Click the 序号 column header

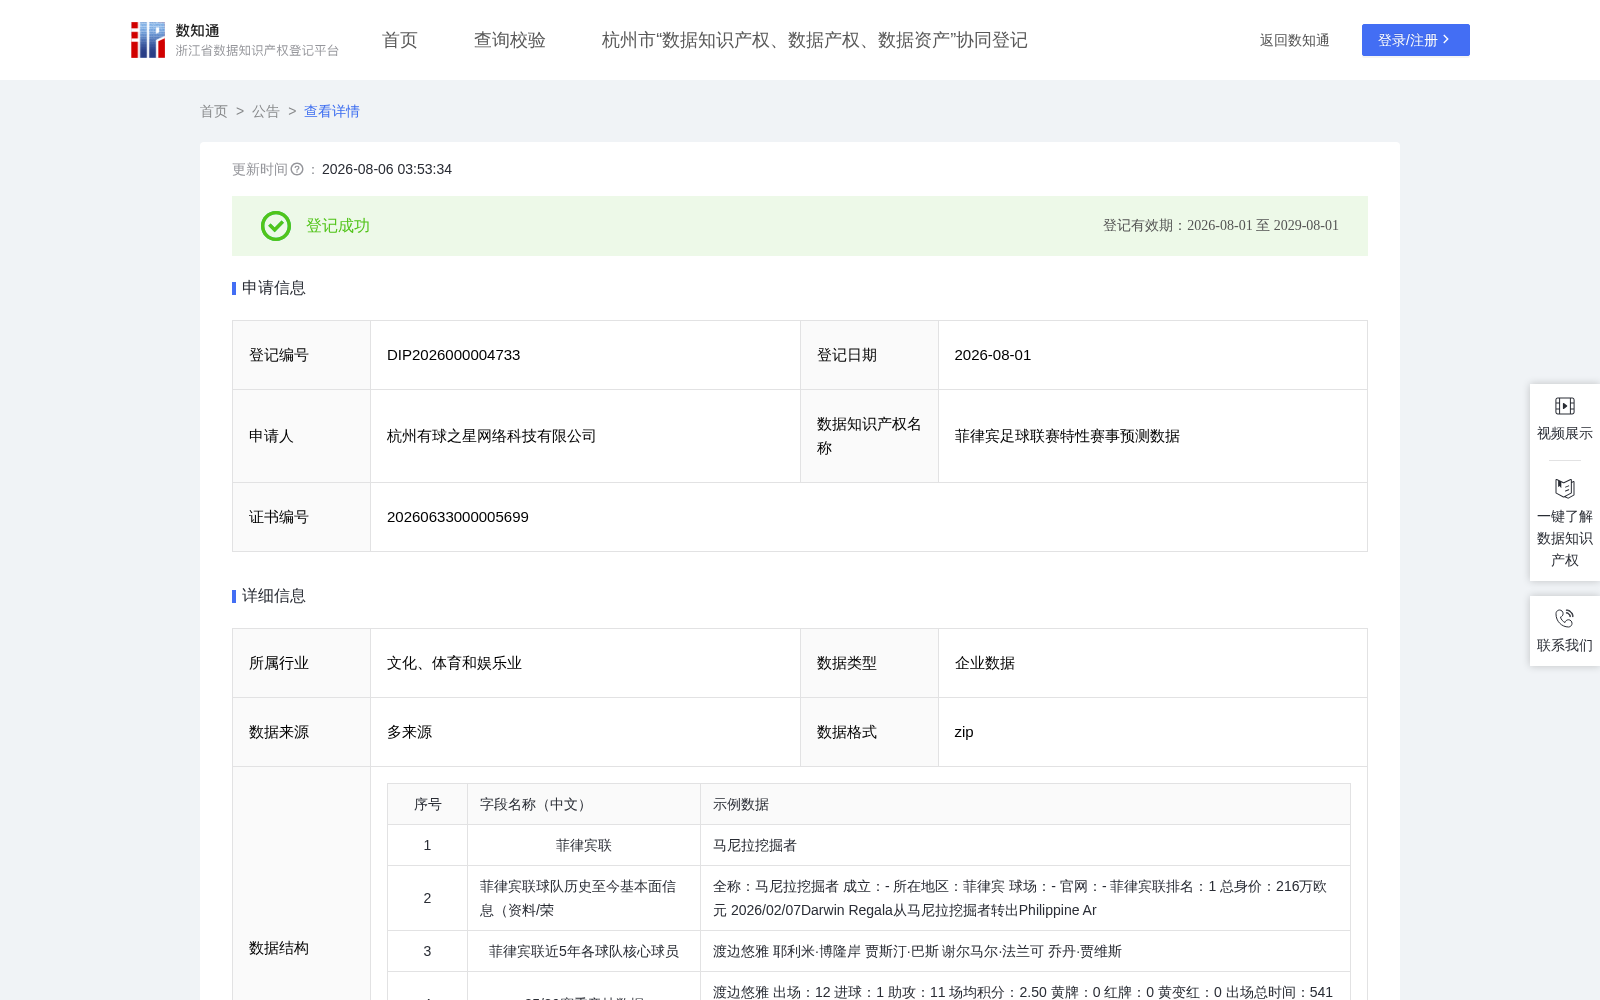point(427,804)
